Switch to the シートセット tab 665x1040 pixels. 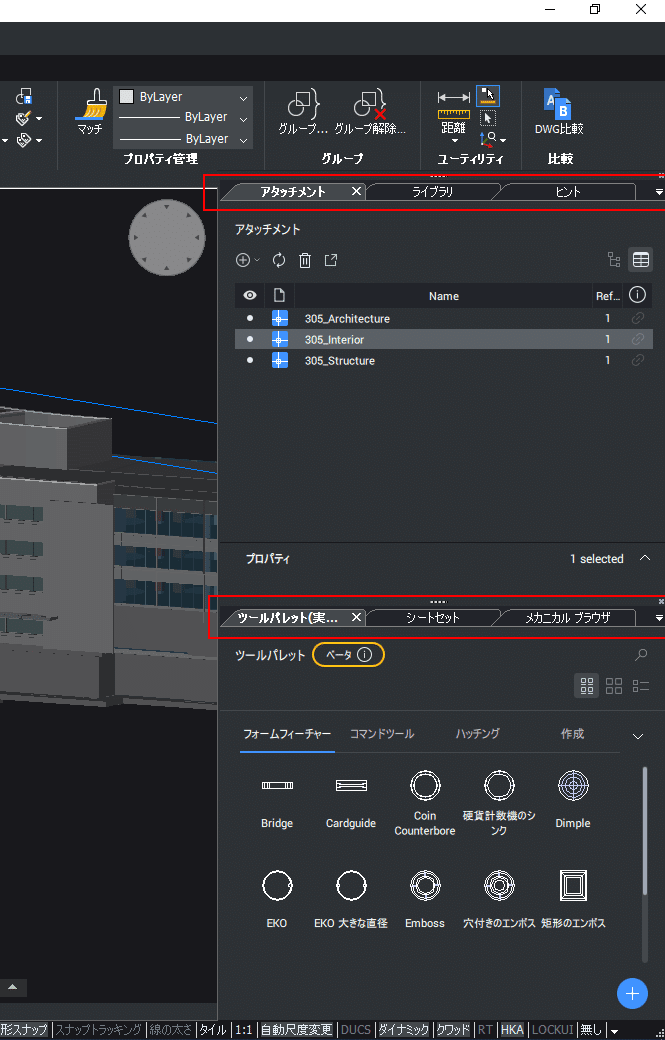(432, 618)
